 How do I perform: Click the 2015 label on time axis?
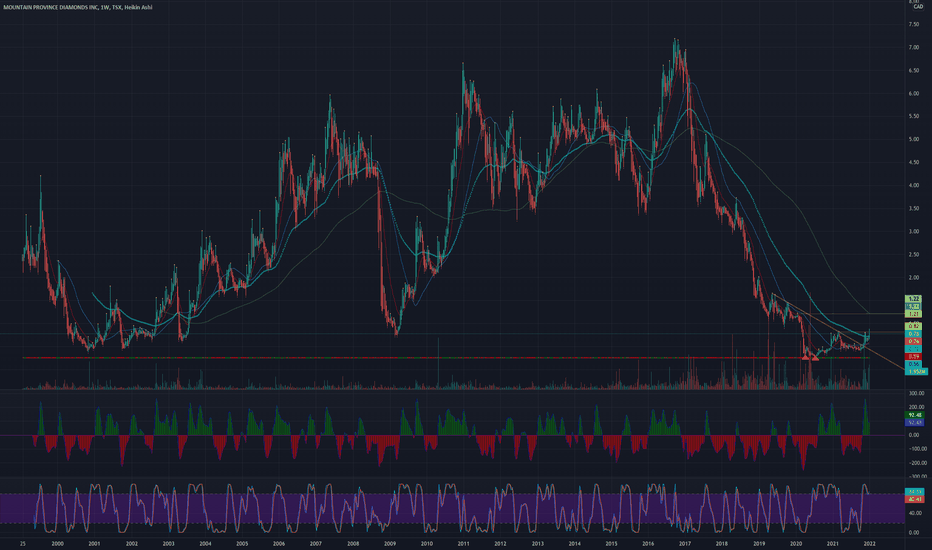click(611, 543)
